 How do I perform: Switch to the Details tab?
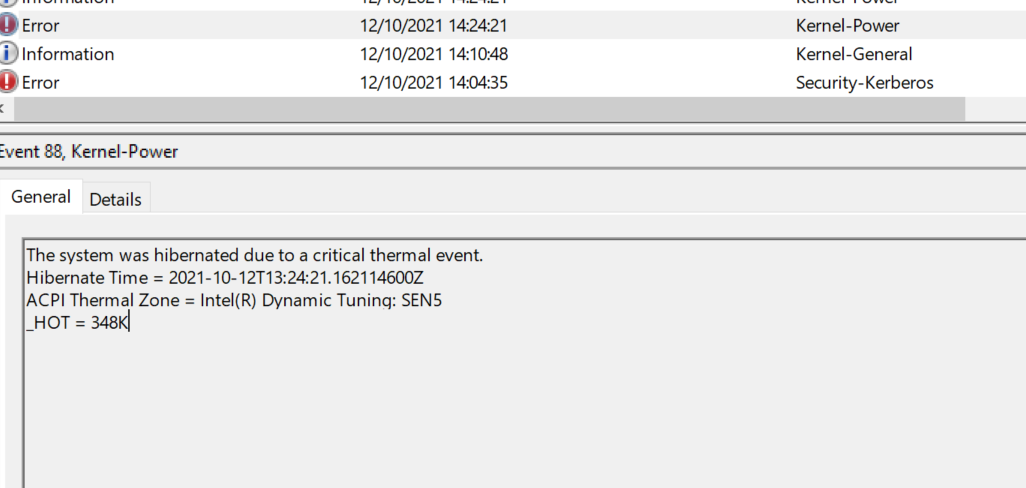click(115, 199)
